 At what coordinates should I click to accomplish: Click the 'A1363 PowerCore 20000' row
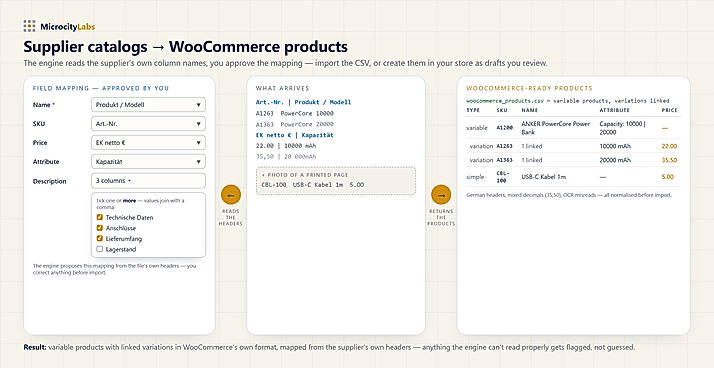[295, 124]
